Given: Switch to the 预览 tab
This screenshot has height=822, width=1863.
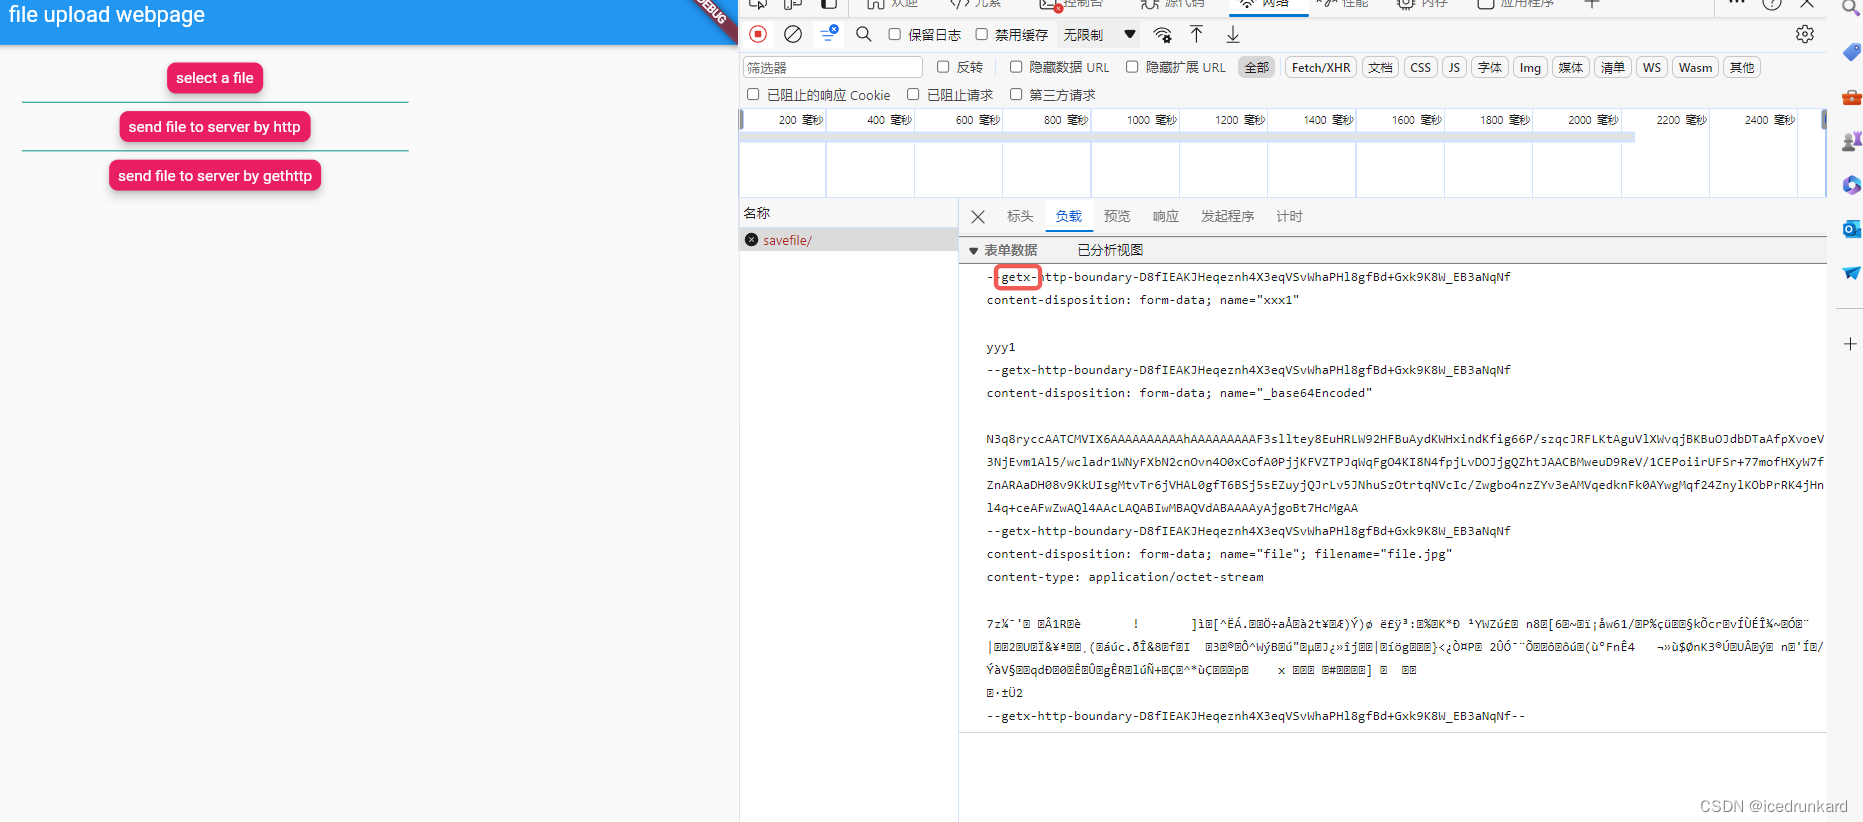Looking at the screenshot, I should click(x=1117, y=216).
